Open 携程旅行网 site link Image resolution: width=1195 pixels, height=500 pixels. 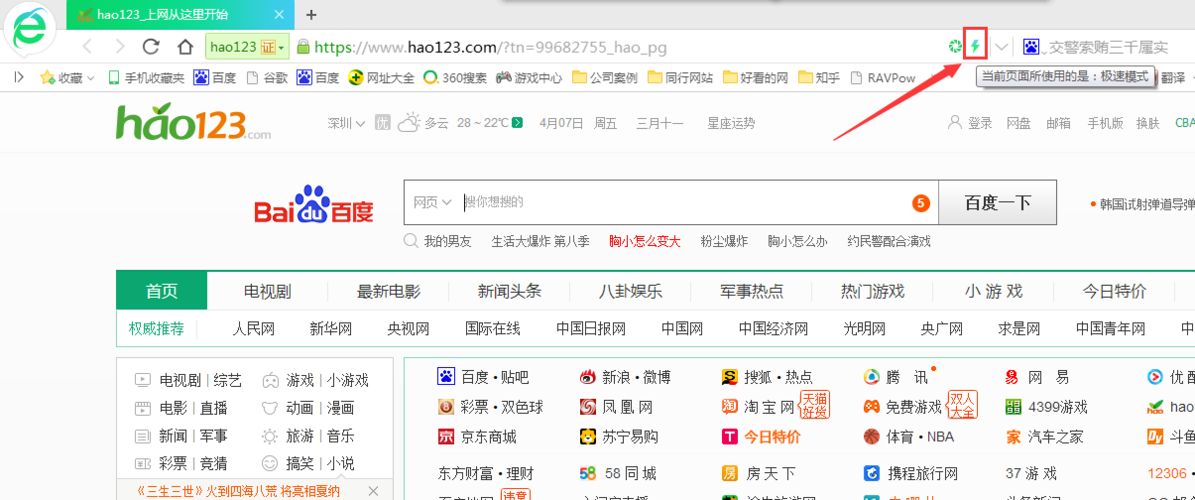click(910, 473)
